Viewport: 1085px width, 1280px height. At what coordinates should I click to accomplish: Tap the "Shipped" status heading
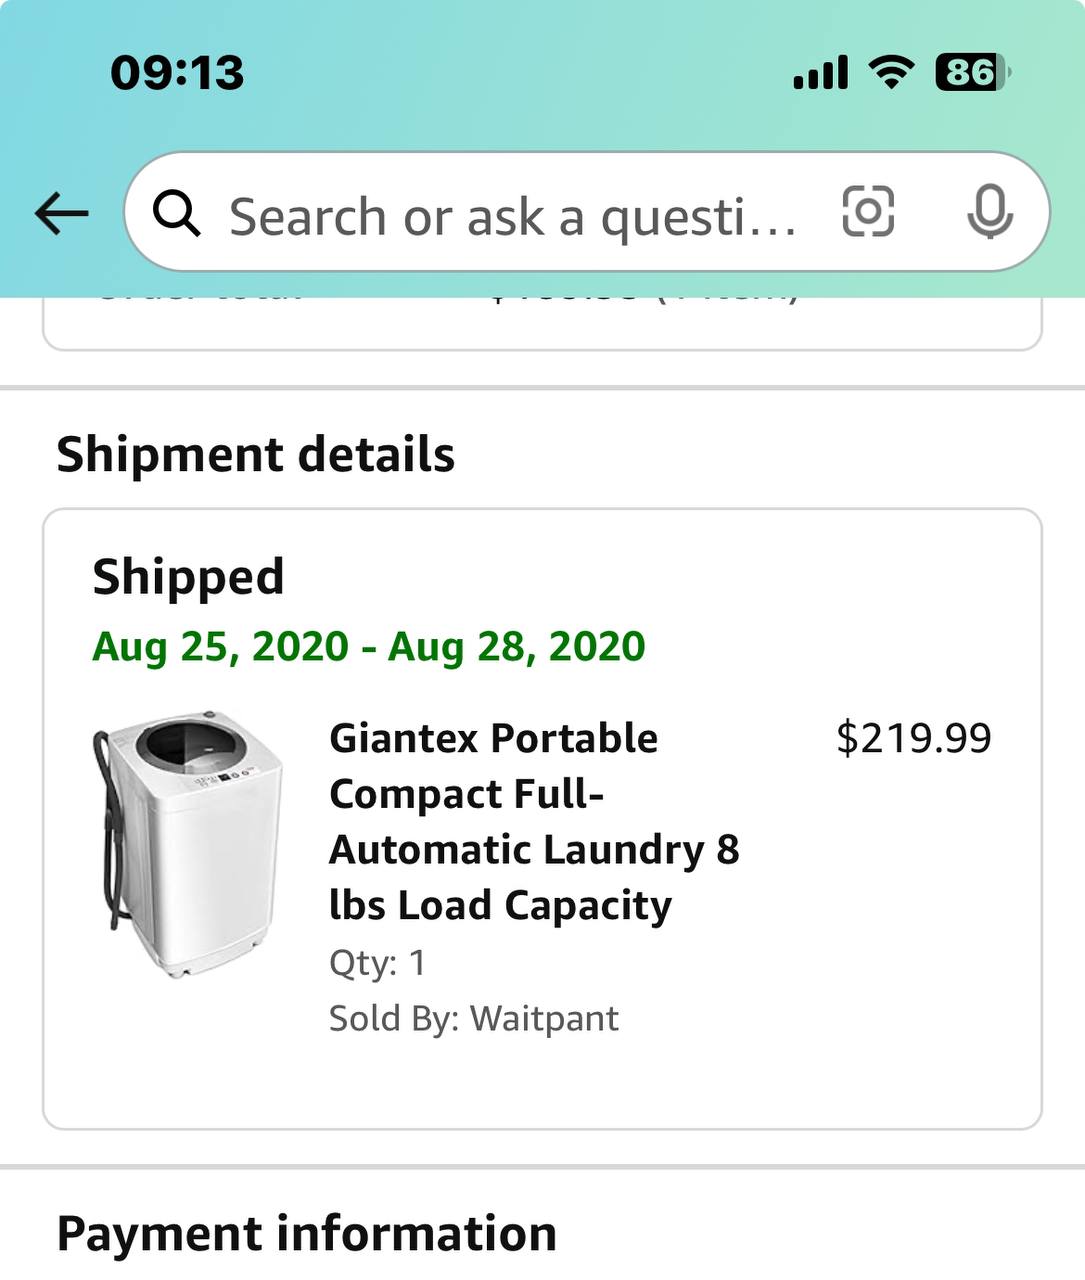pos(188,577)
